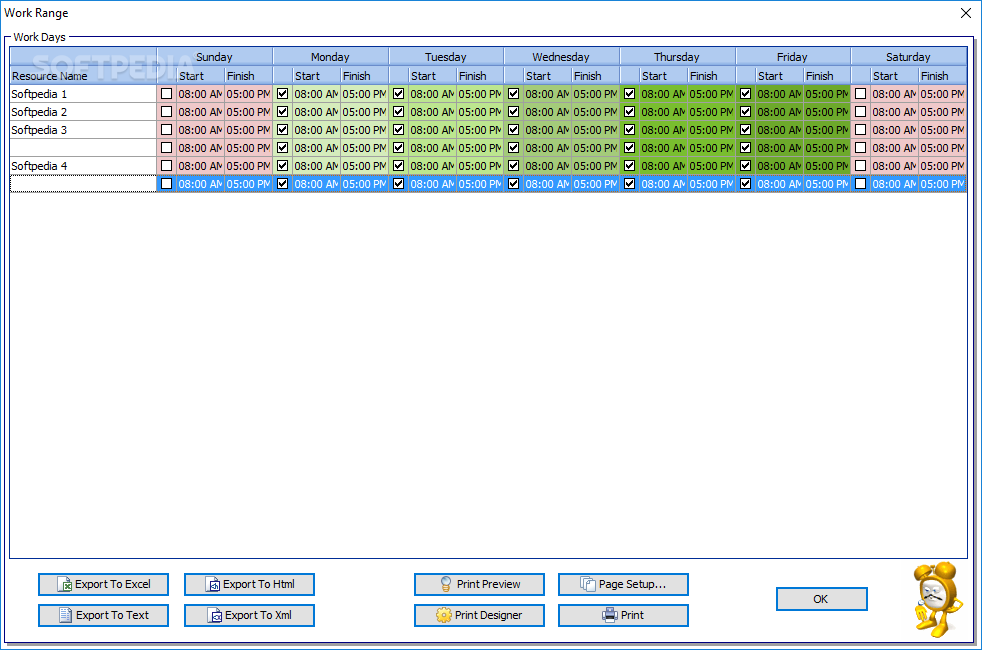Click the Excel icon on Export To Excel
This screenshot has height=650, width=982.
tap(65, 584)
